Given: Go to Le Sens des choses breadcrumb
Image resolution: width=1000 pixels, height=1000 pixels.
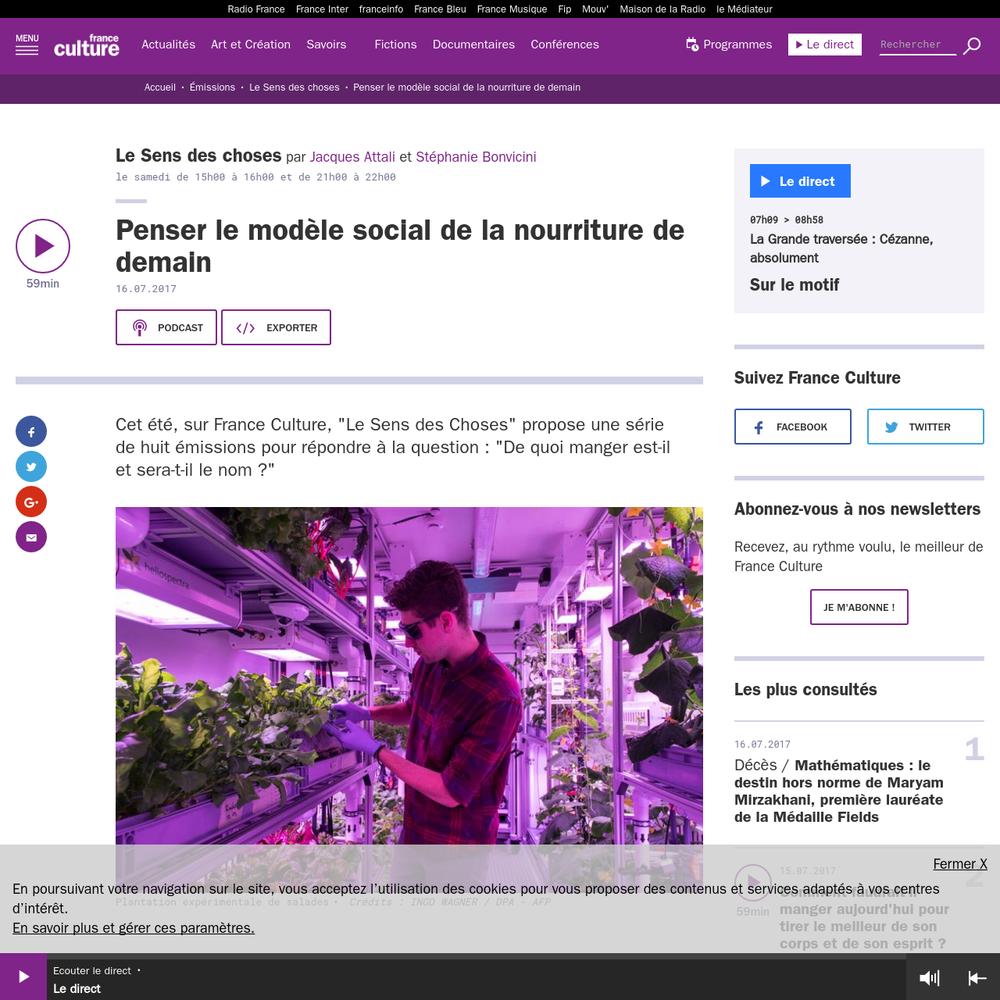Looking at the screenshot, I should [x=294, y=87].
